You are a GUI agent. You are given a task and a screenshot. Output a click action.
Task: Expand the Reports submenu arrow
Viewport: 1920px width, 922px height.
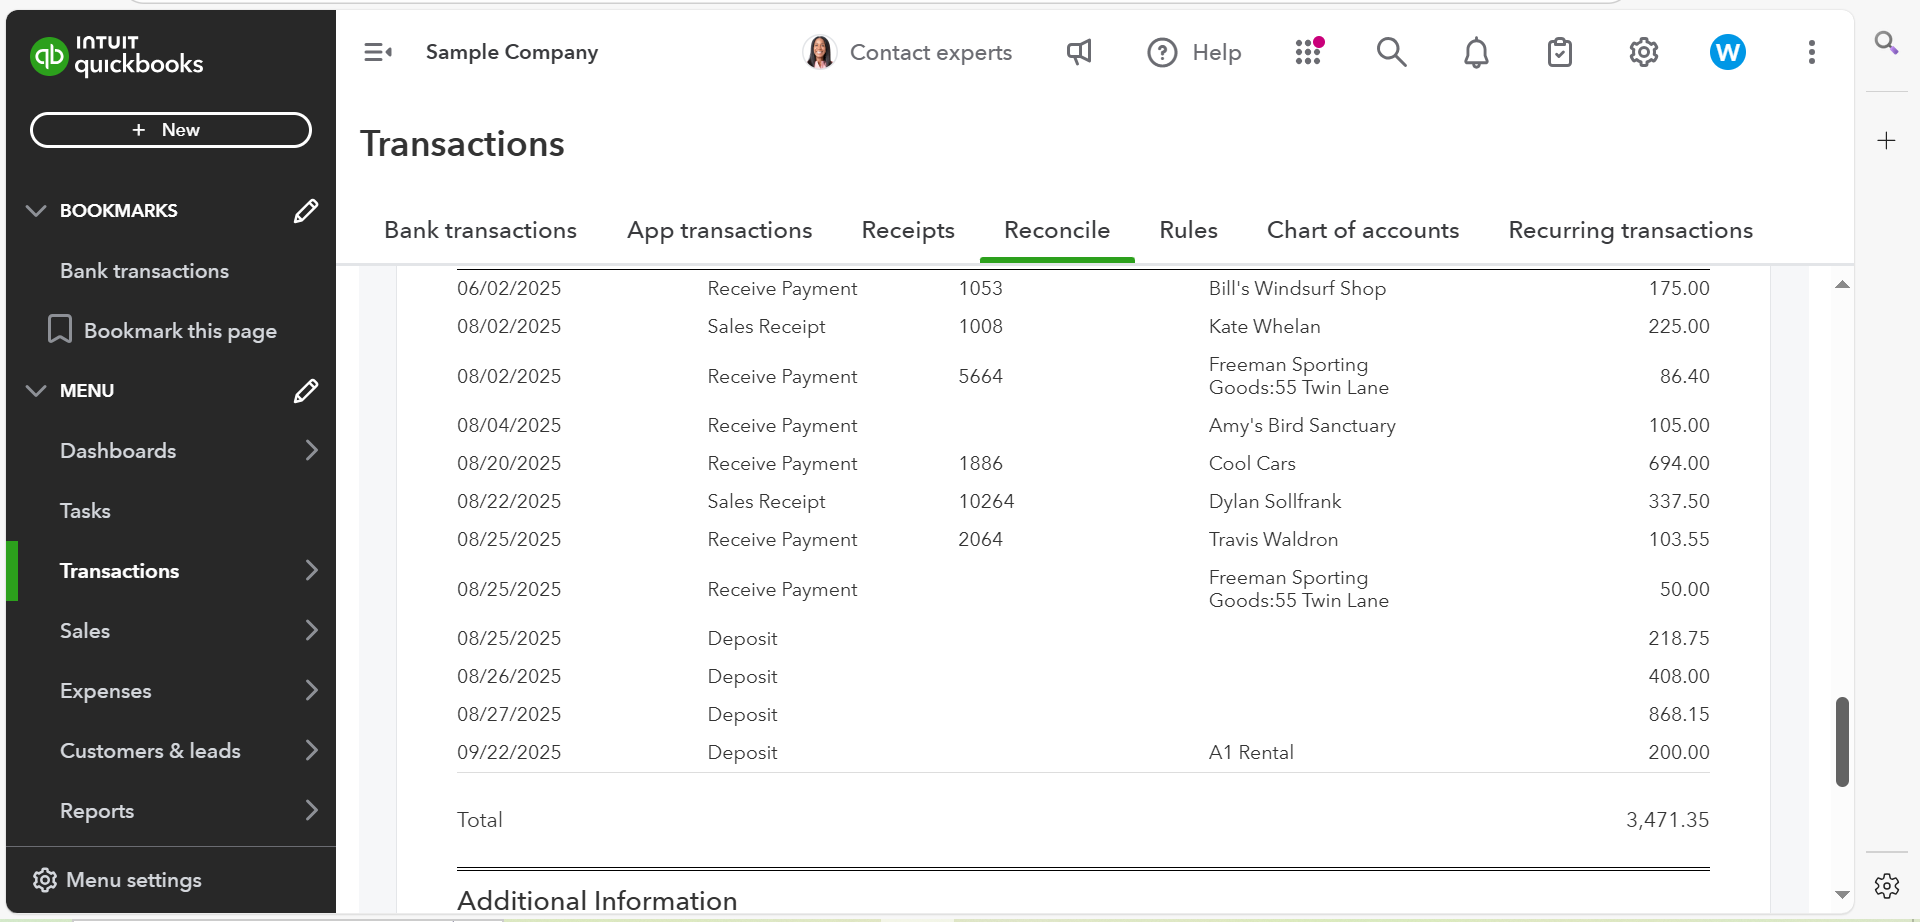click(311, 811)
